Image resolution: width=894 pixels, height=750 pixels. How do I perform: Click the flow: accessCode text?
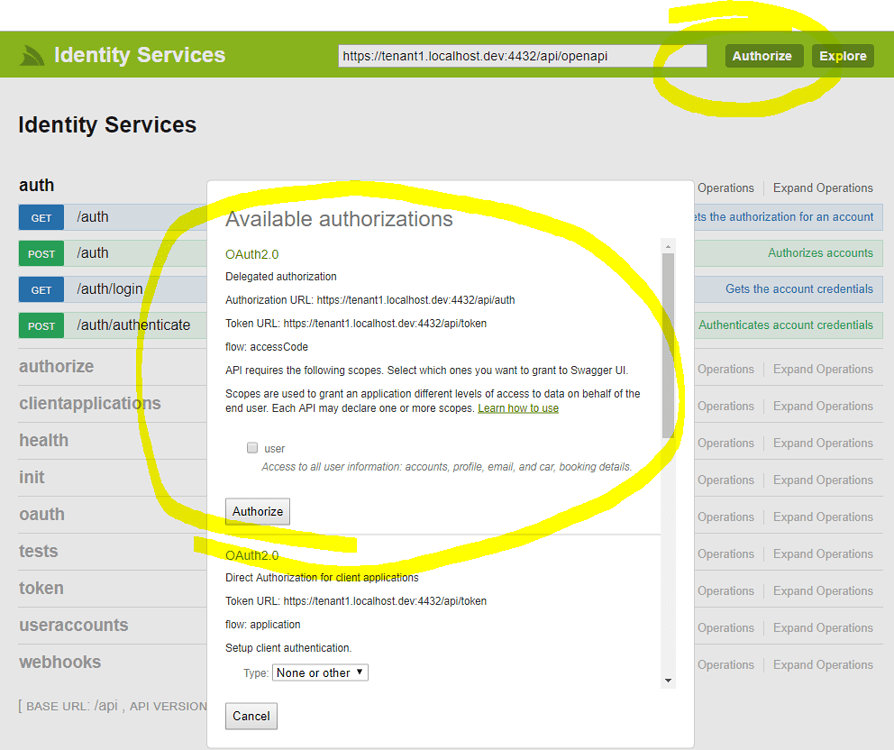tap(266, 347)
